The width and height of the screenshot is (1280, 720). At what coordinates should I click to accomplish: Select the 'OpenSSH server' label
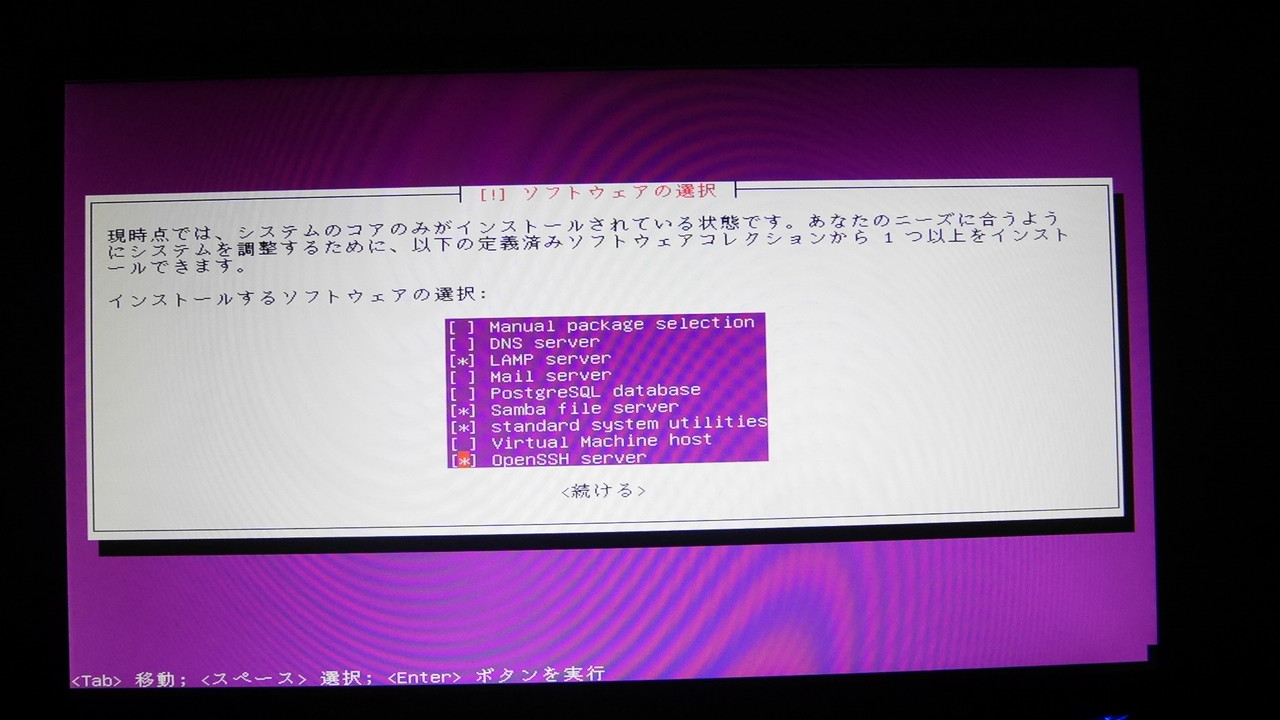pos(568,459)
